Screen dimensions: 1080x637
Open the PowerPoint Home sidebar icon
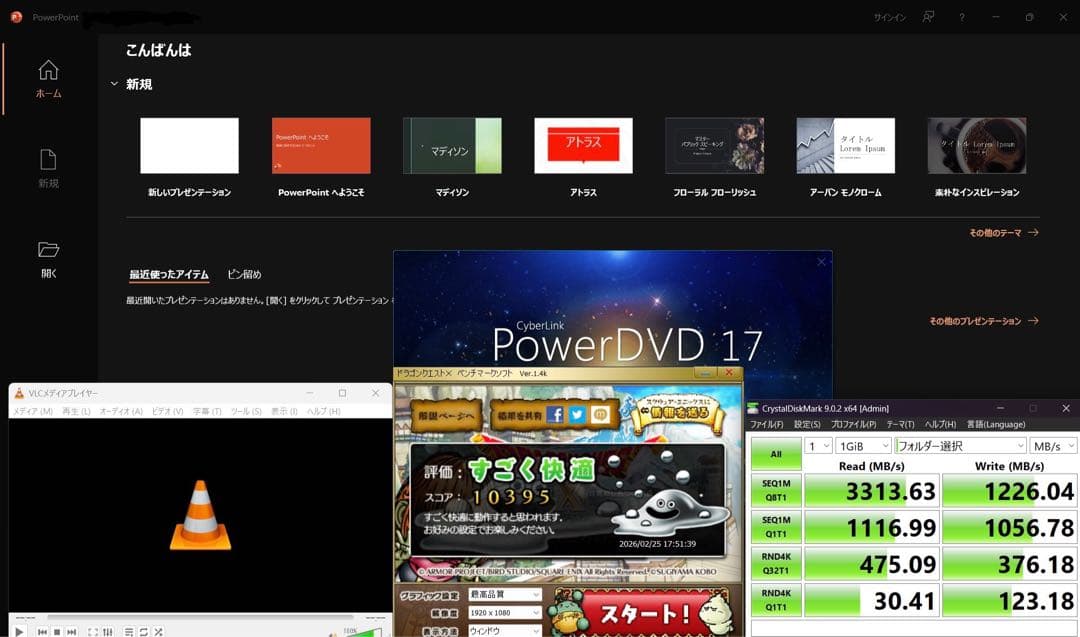pos(48,70)
